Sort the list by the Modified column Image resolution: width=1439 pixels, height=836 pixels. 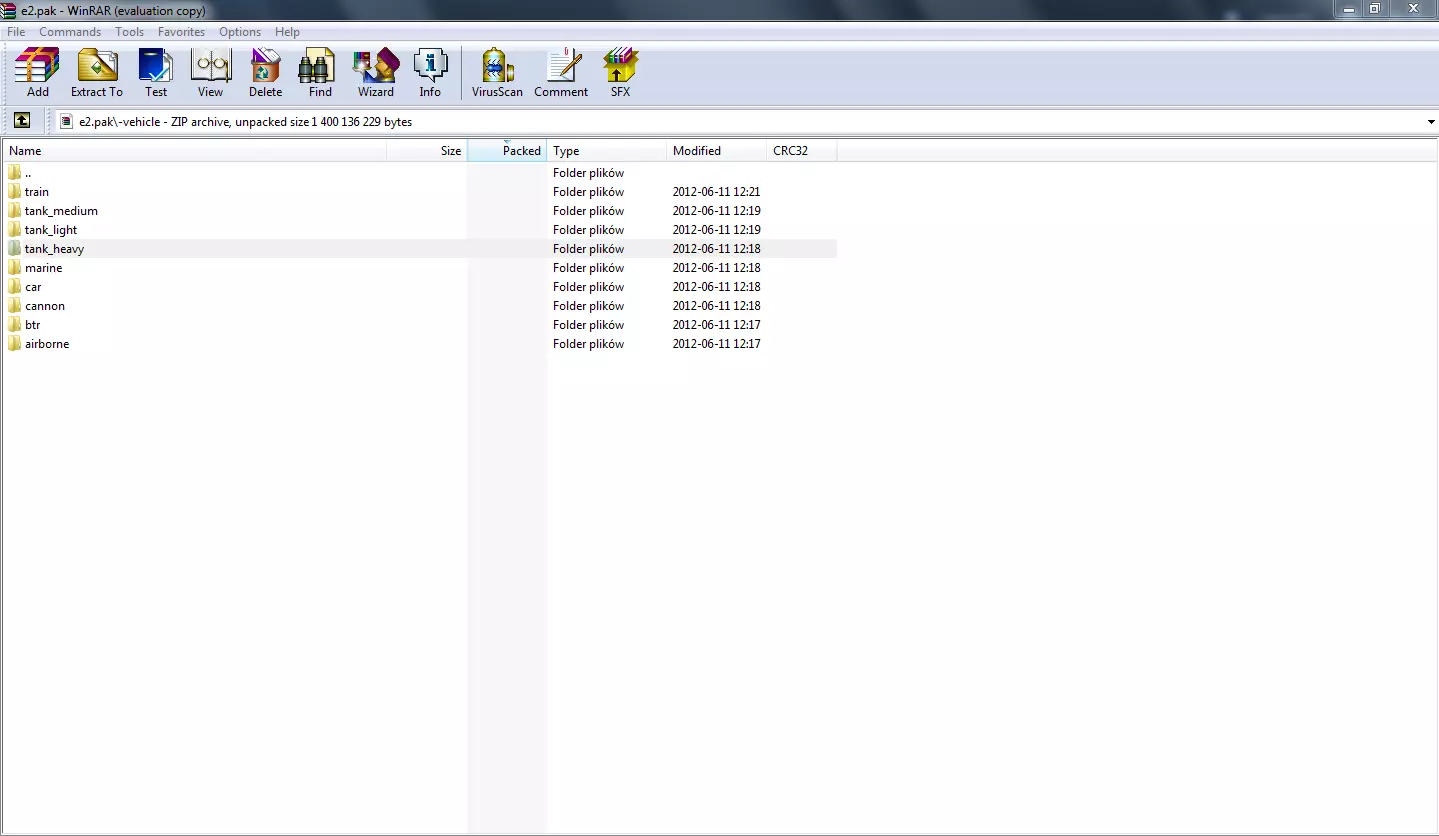[x=717, y=151]
